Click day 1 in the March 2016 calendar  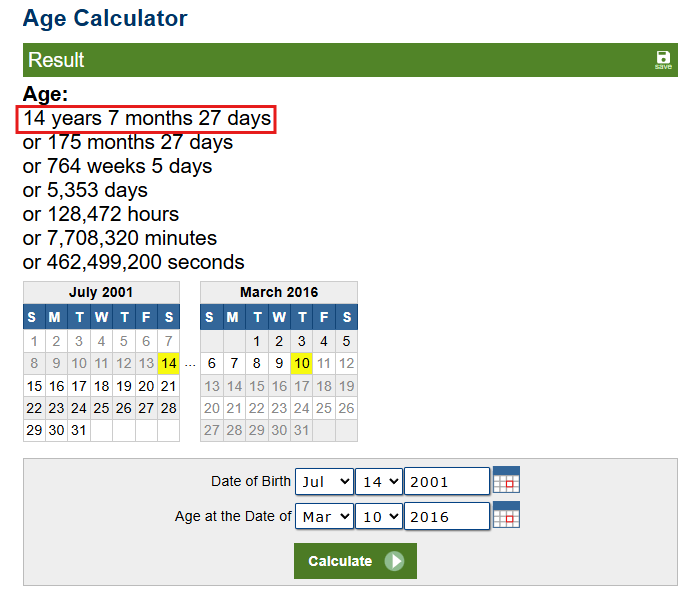[256, 341]
